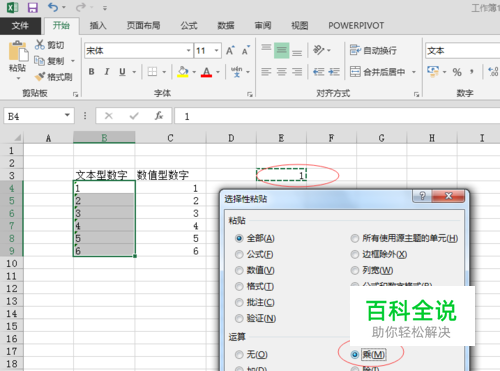
Task: Open the font color dropdown arrow
Action: tap(218, 72)
